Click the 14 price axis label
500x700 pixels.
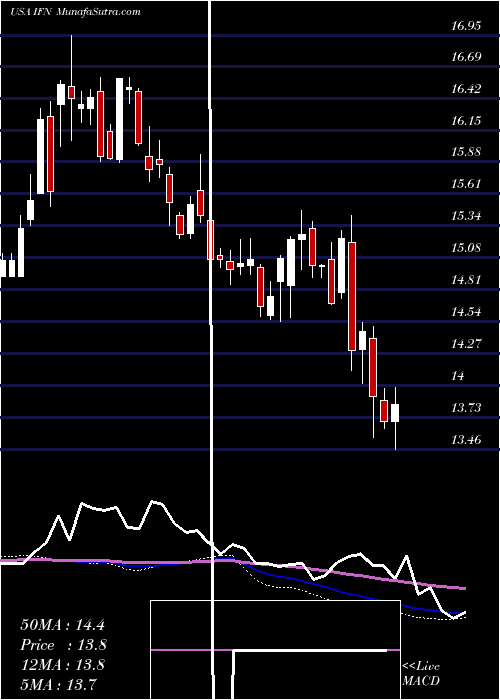point(458,376)
